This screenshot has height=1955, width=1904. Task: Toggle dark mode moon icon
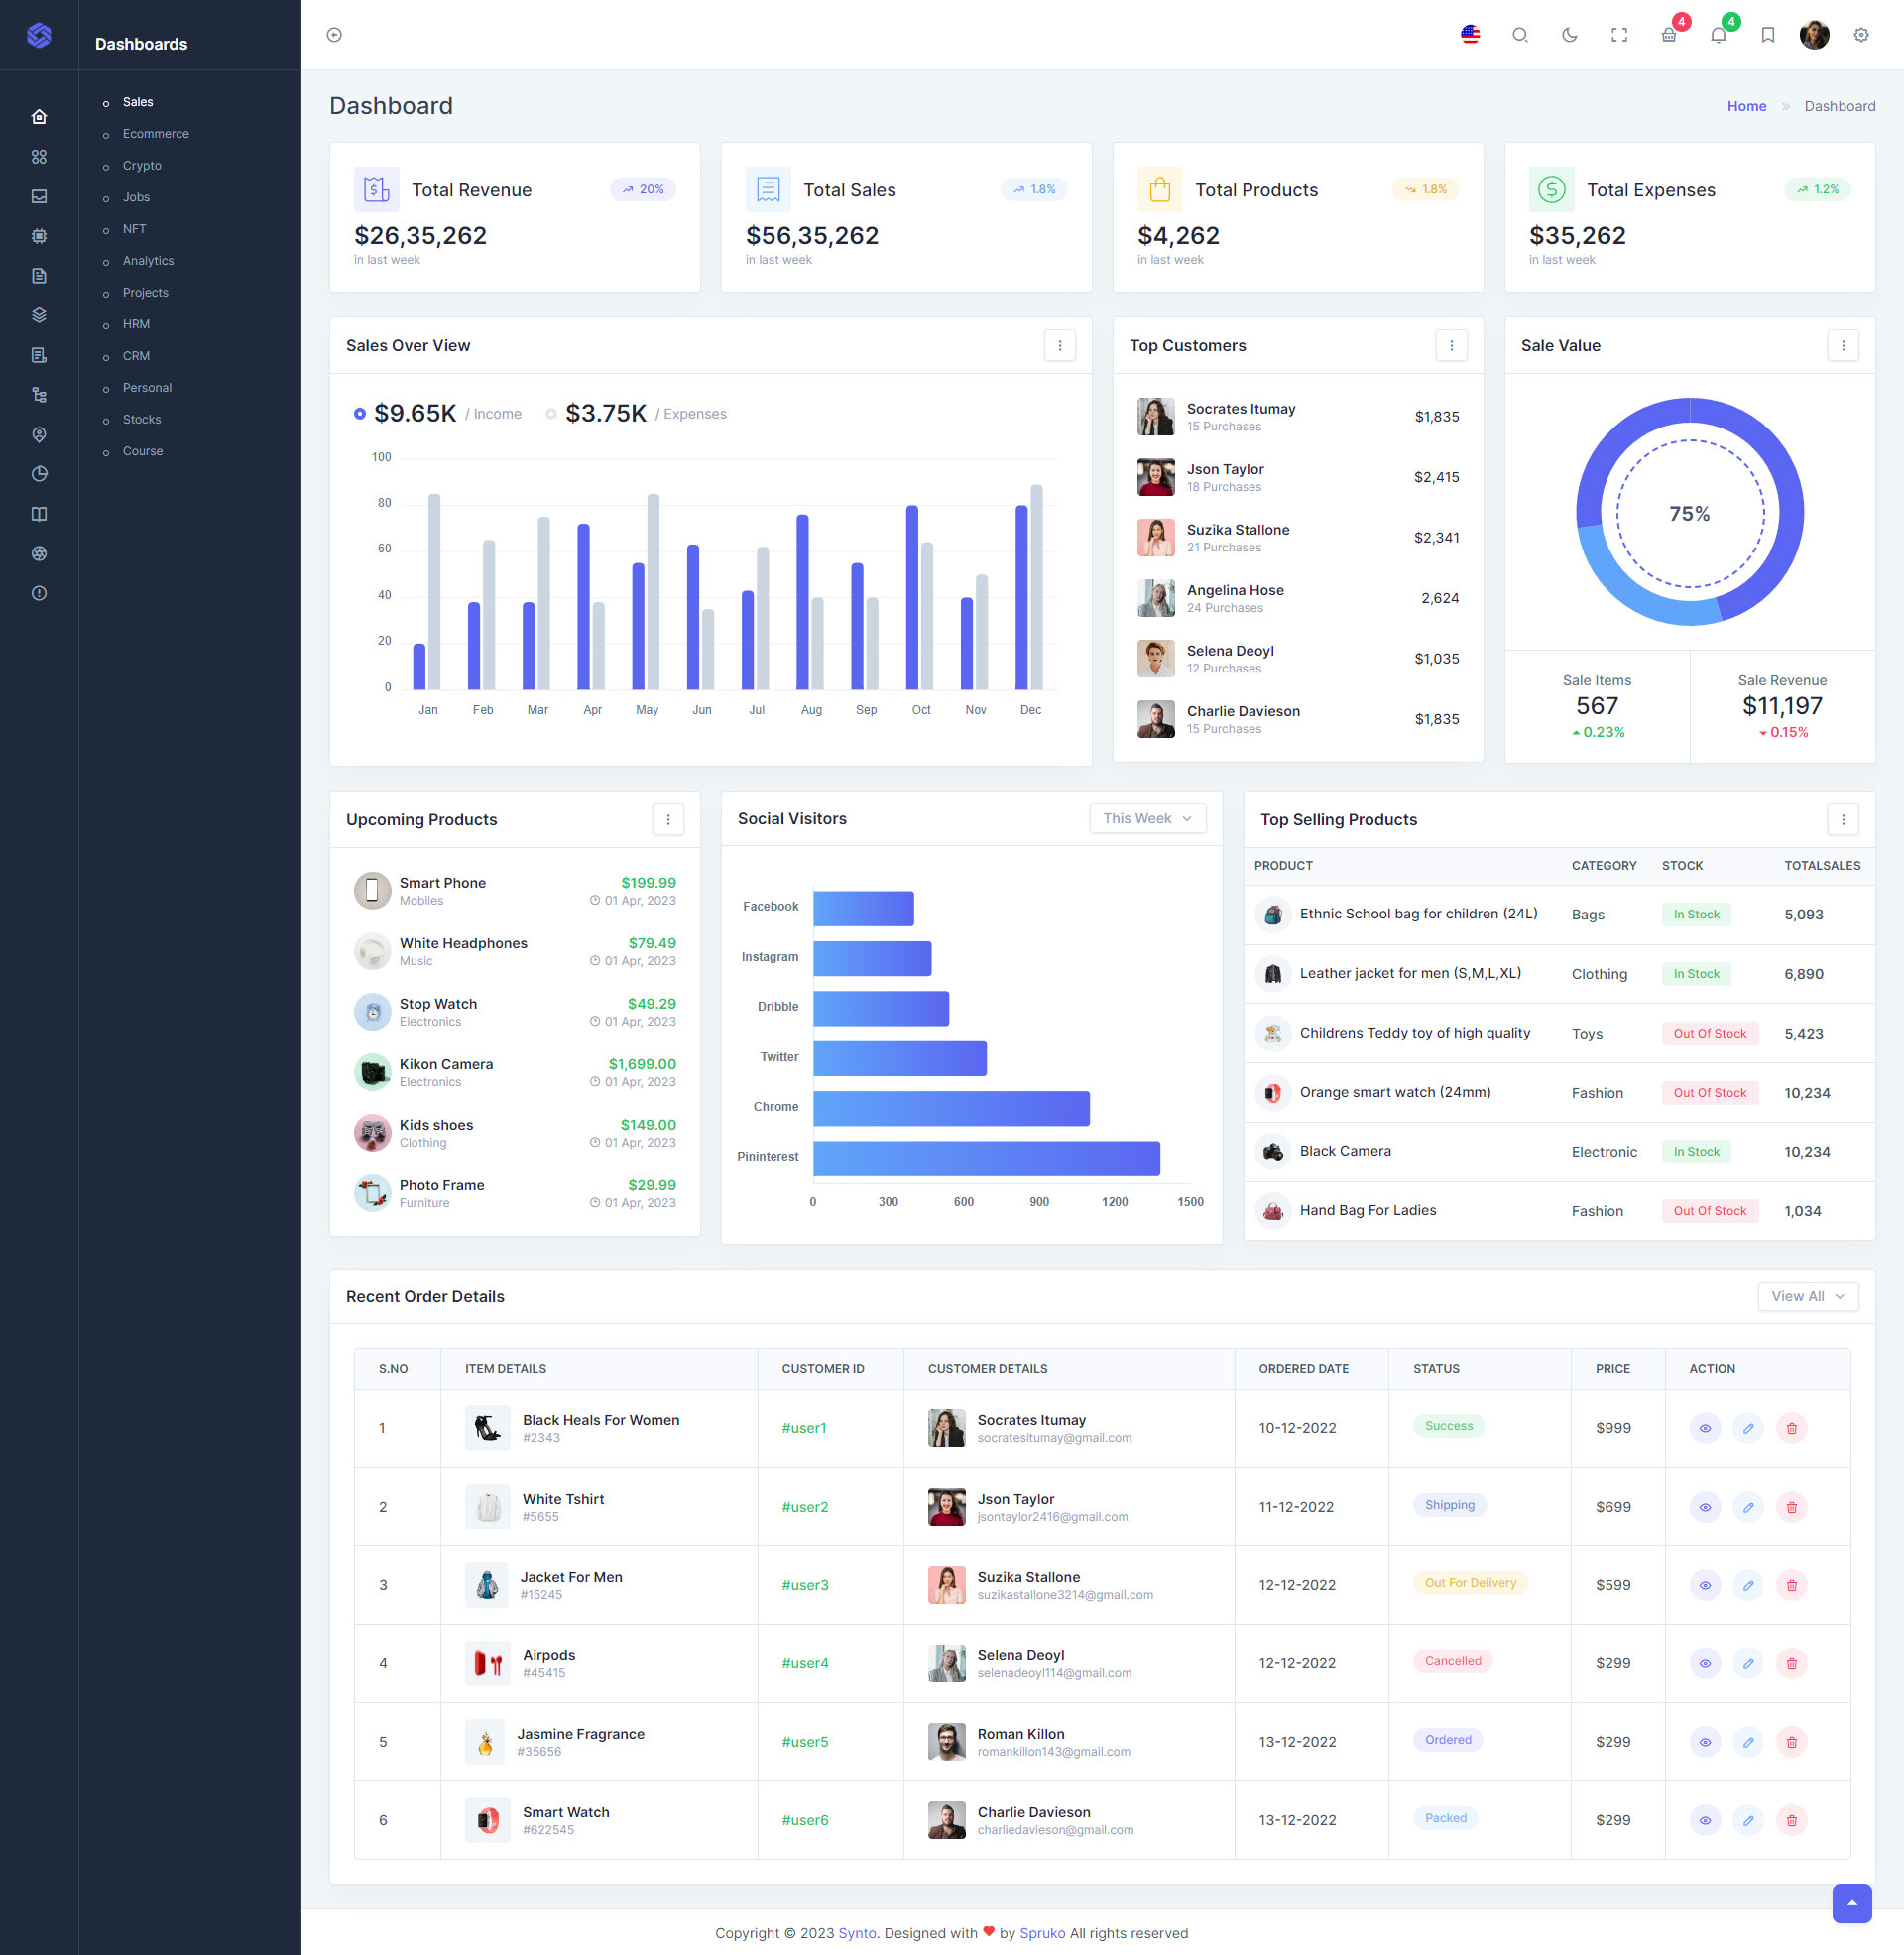1569,35
